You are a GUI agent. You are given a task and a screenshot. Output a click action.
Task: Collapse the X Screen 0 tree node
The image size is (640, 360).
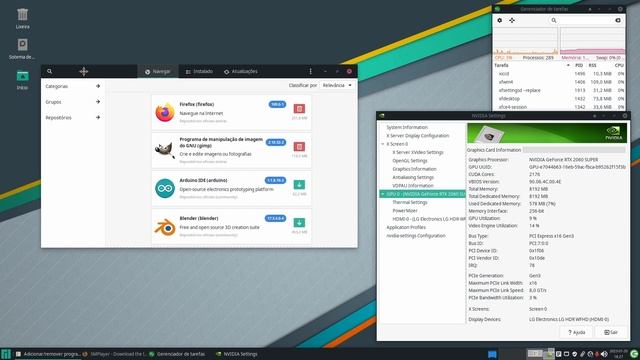382,144
